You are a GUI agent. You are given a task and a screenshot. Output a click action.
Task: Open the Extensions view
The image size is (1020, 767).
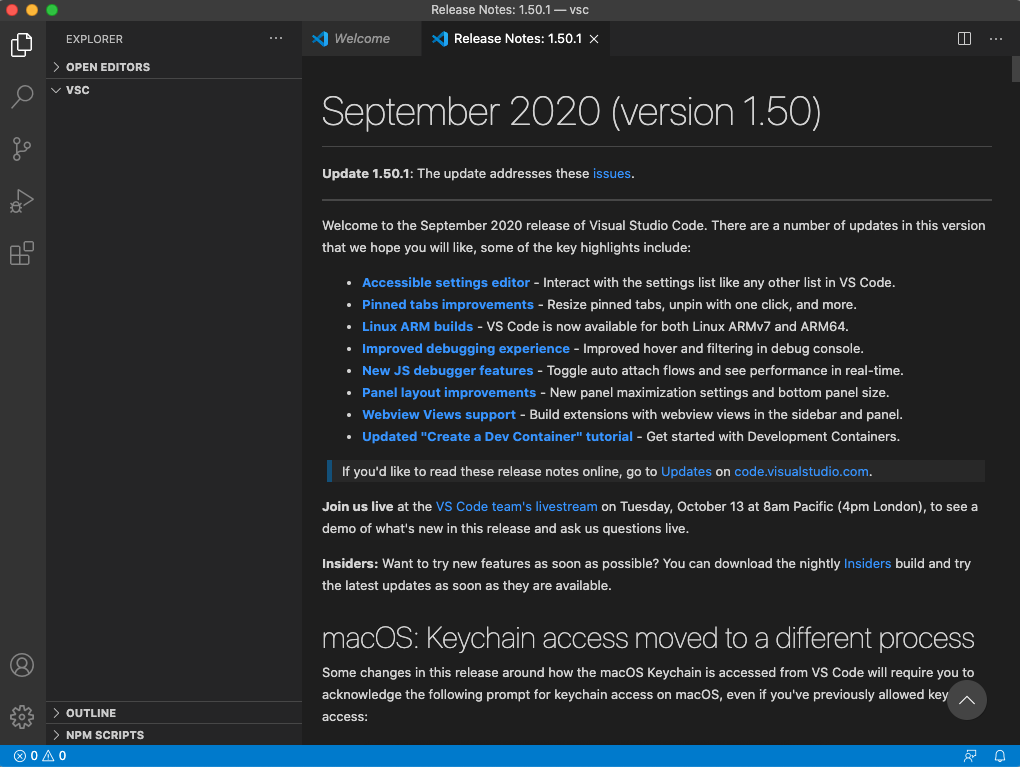(x=21, y=253)
